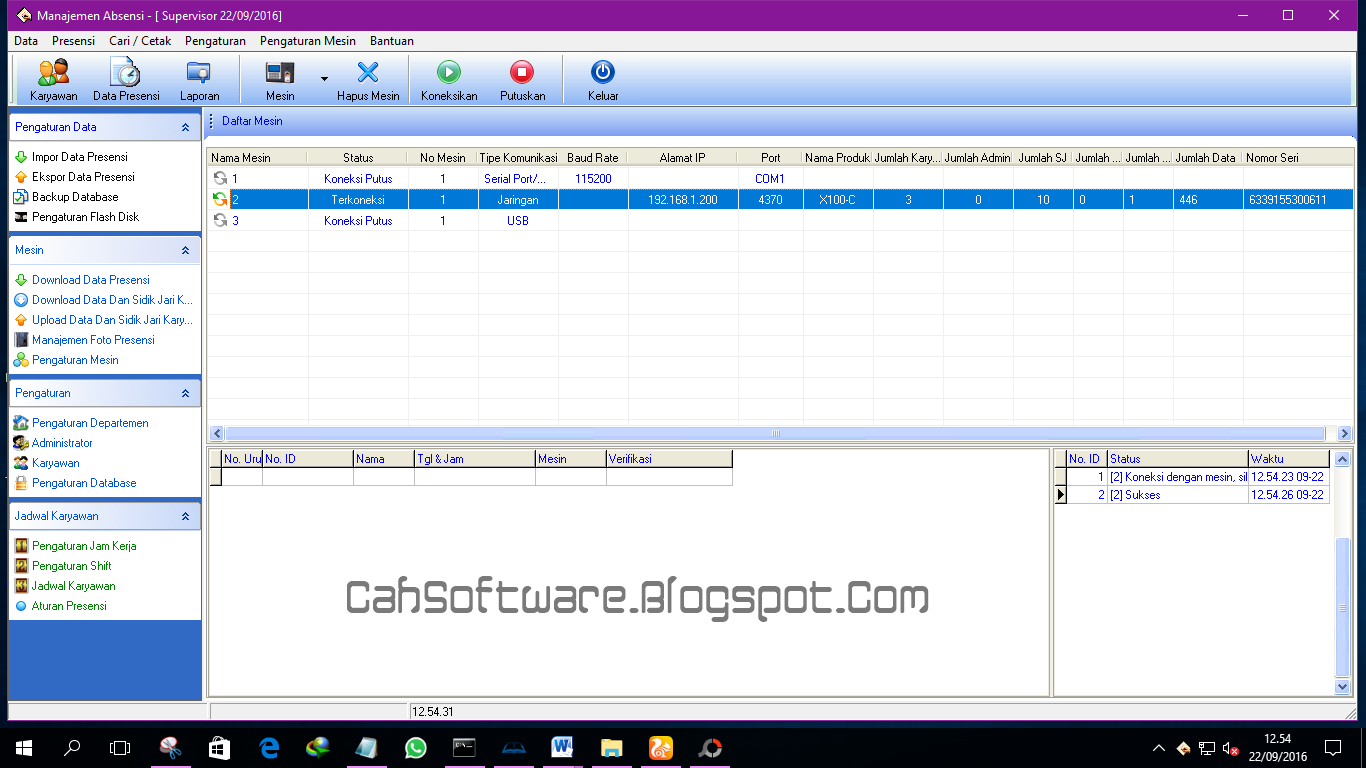Image resolution: width=1366 pixels, height=768 pixels.
Task: Click the Pengaturan Flash Disk icon
Action: pyautogui.click(x=21, y=217)
